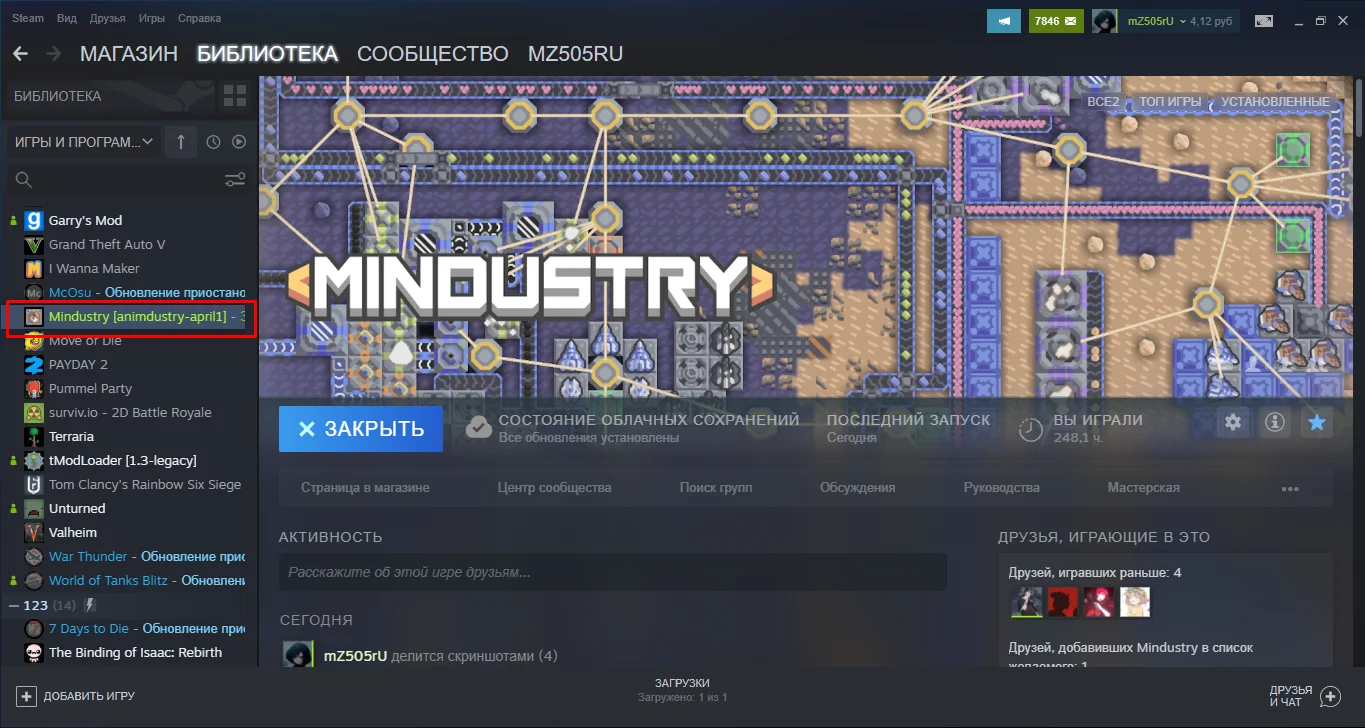This screenshot has height=728, width=1365.
Task: Click the activity status input field
Action: tap(612, 572)
